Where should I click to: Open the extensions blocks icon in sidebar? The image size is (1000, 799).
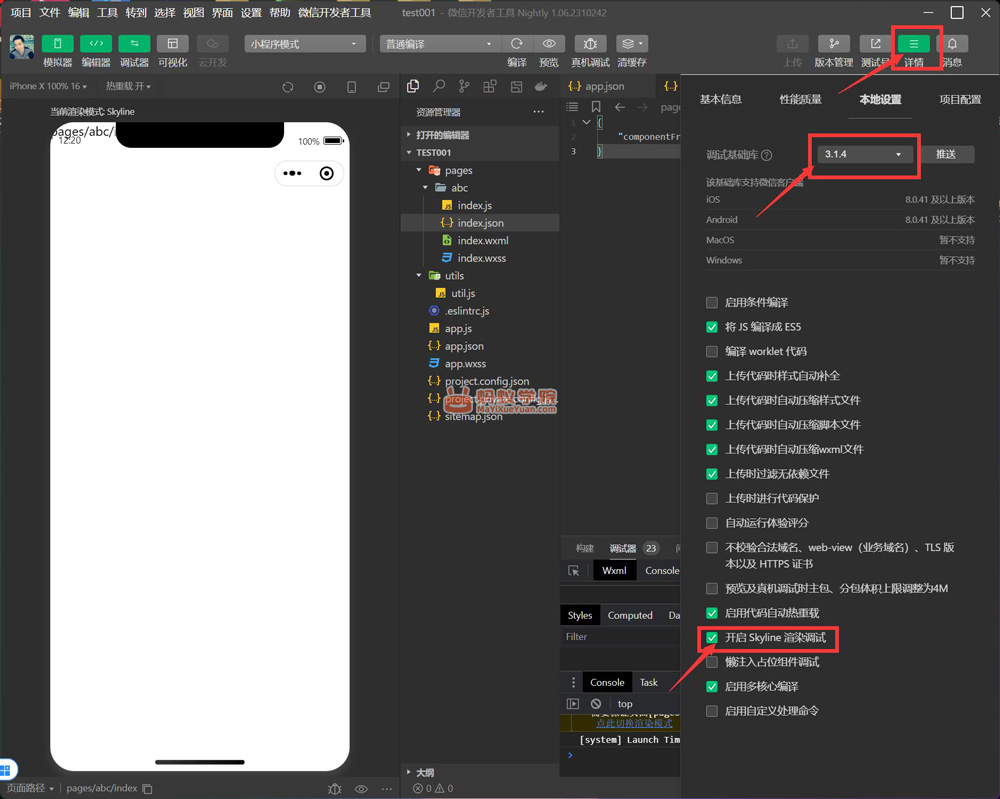click(490, 86)
